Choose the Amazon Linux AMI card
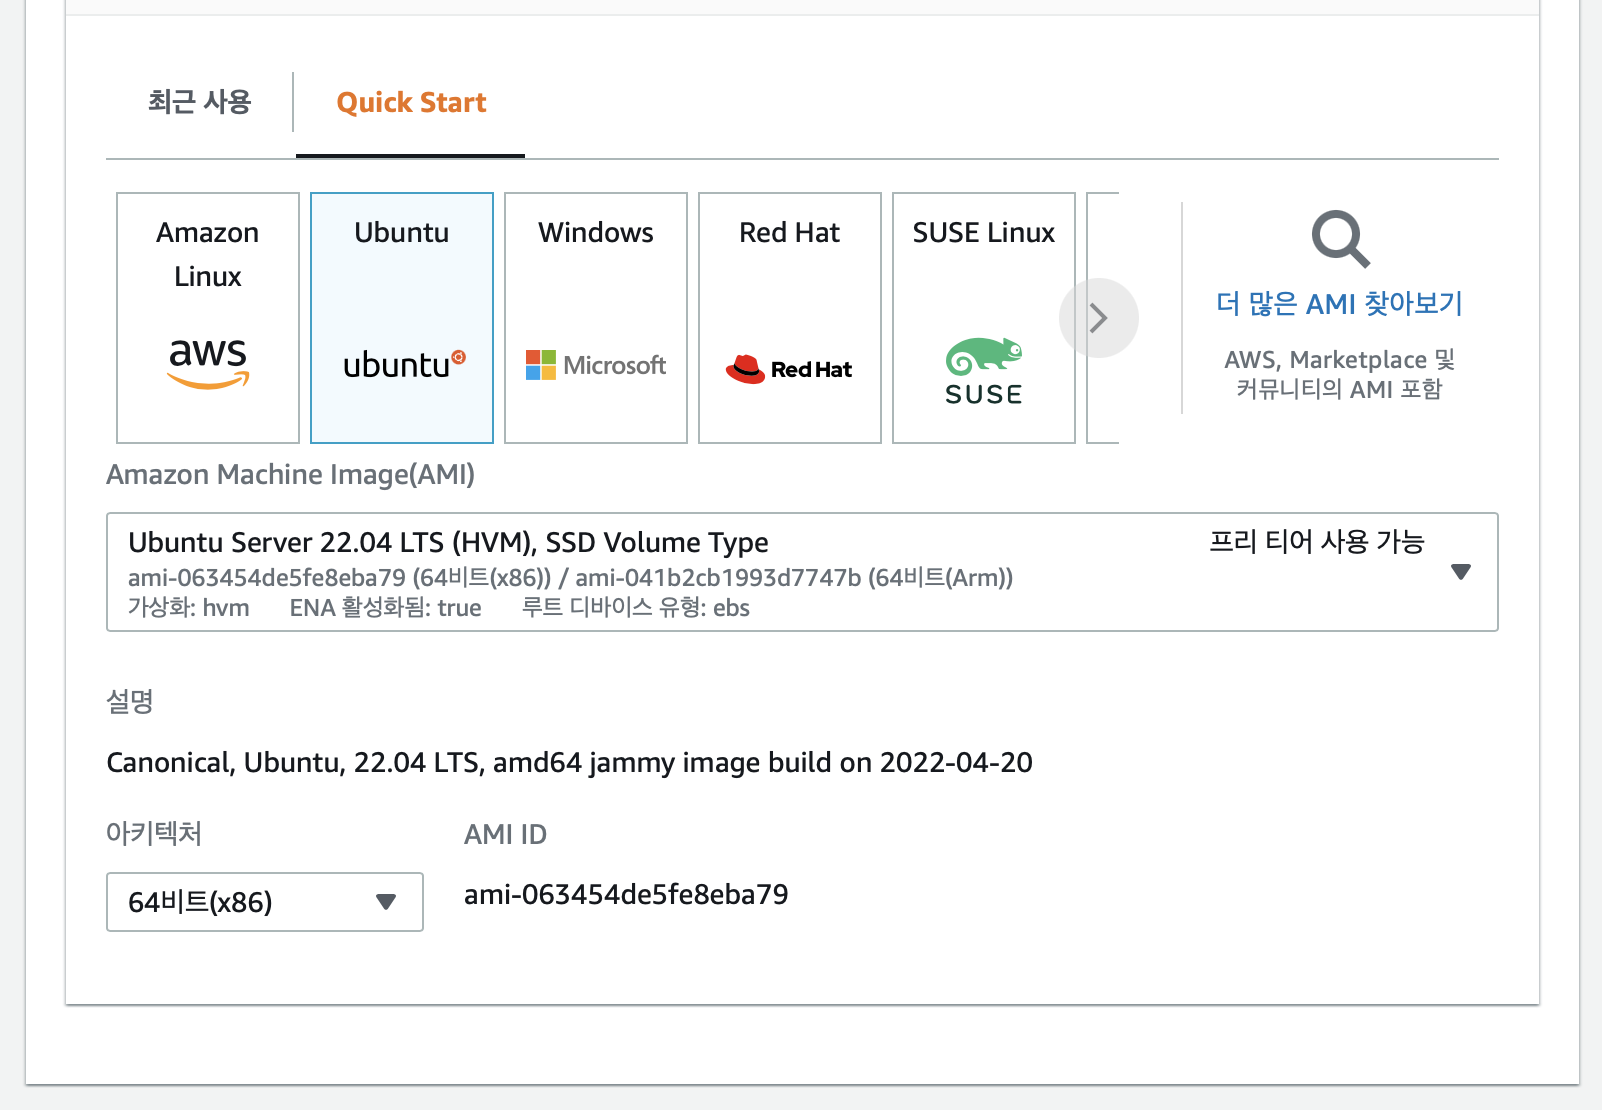 point(208,318)
